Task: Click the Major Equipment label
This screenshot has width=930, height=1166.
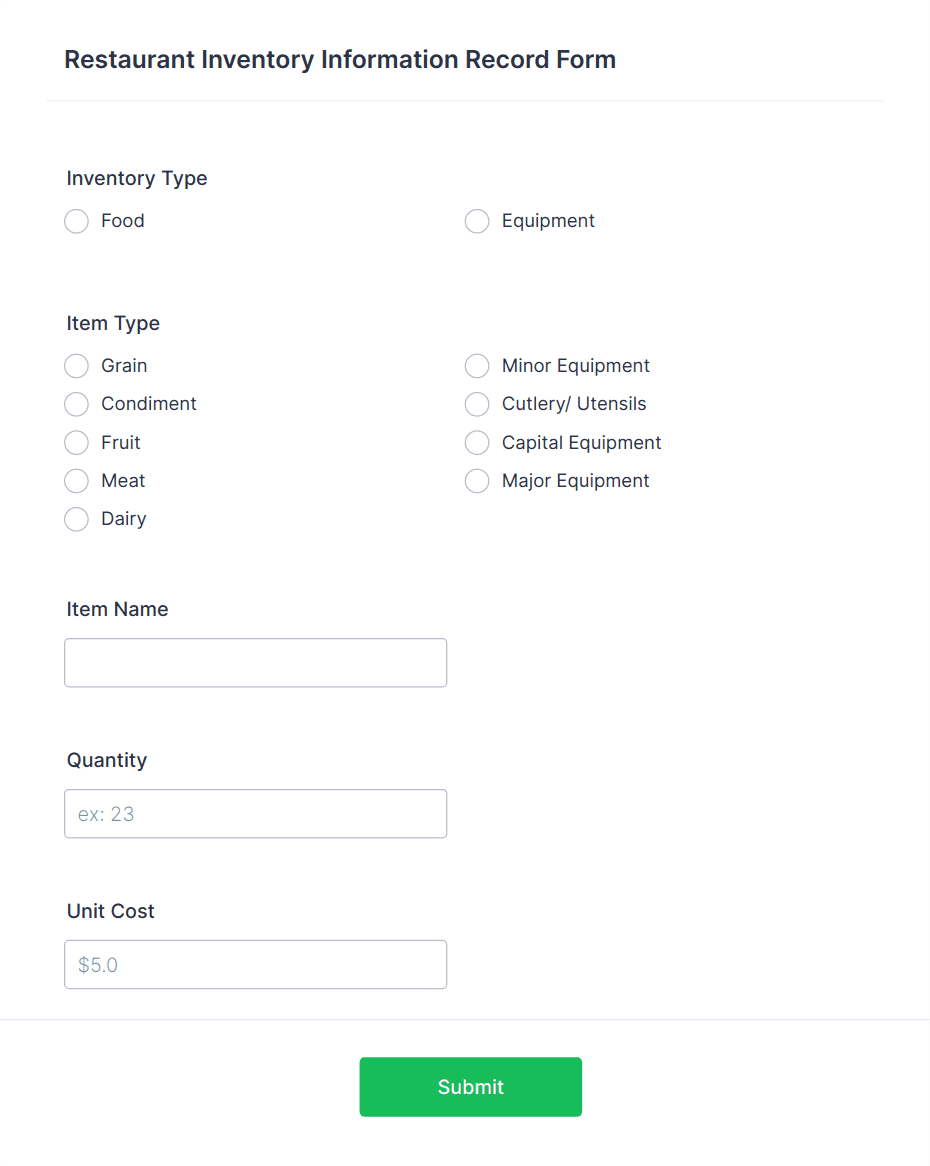Action: (x=575, y=481)
